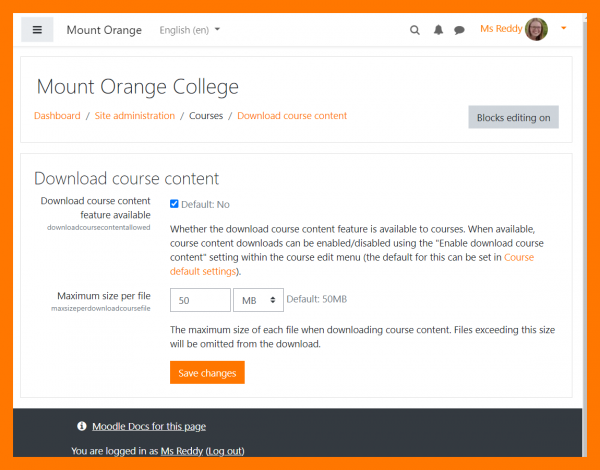Open the messaging speech bubble icon
600x470 pixels.
[x=459, y=30]
